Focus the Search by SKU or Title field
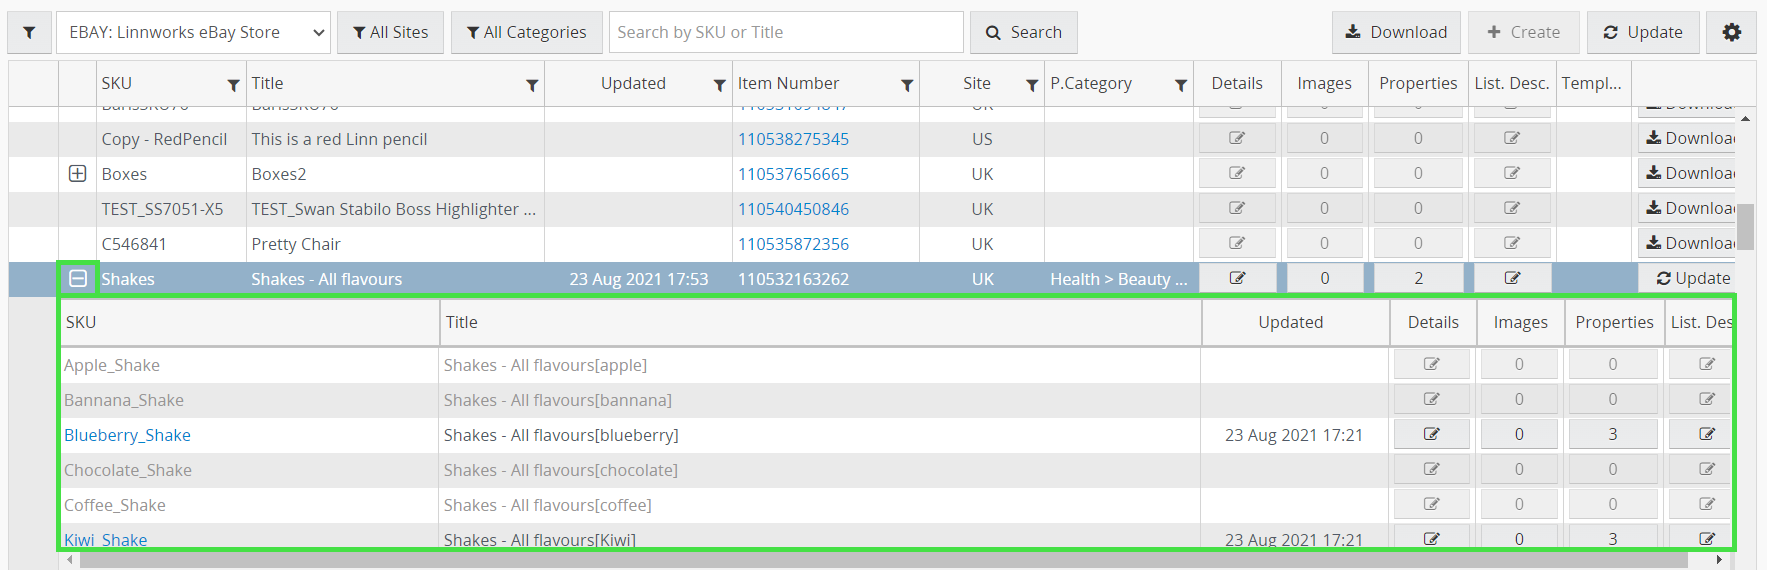The height and width of the screenshot is (570, 1767). [786, 32]
